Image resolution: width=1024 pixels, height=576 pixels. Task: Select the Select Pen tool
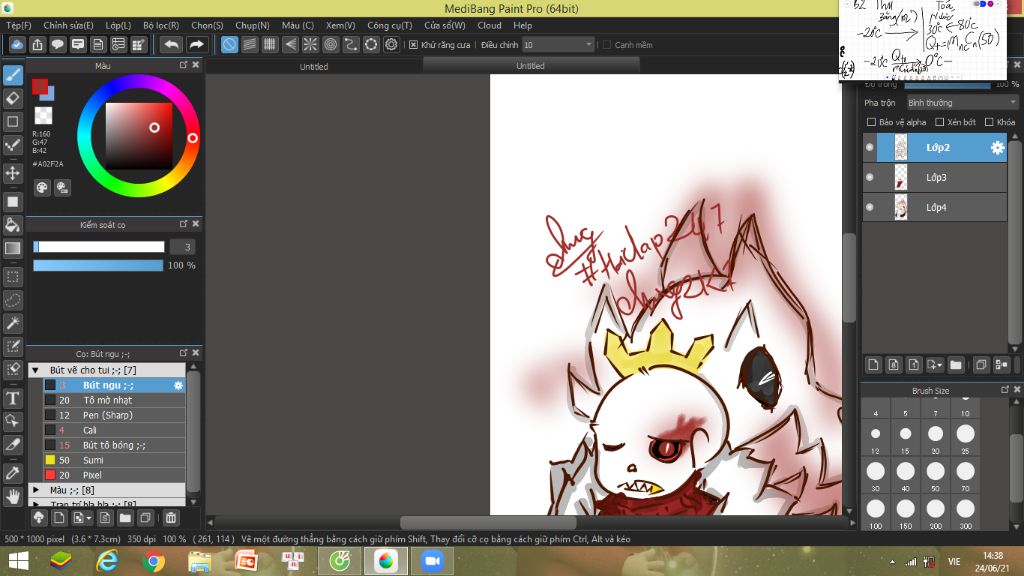click(12, 346)
